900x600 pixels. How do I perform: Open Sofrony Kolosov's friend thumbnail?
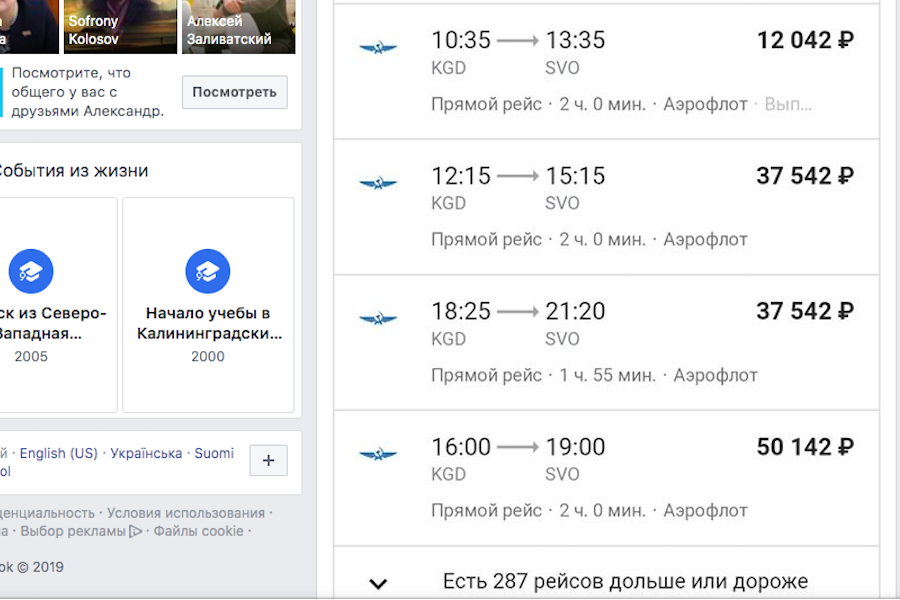pos(119,26)
